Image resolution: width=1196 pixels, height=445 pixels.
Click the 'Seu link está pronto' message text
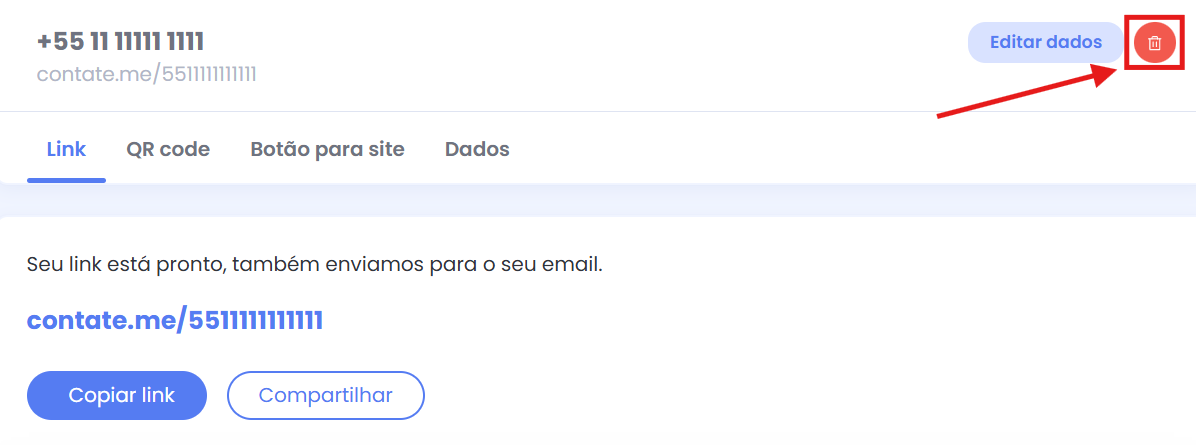(x=314, y=266)
